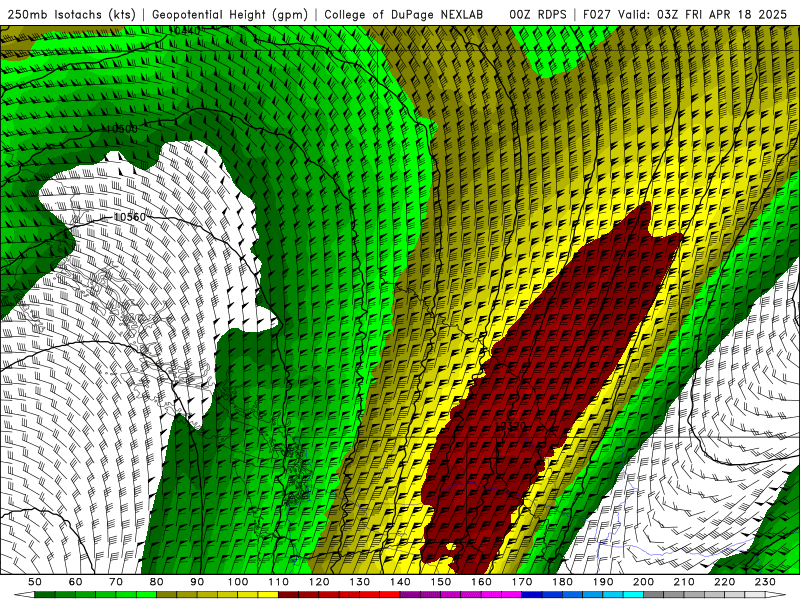Click the 220 value on the color scale

click(724, 582)
